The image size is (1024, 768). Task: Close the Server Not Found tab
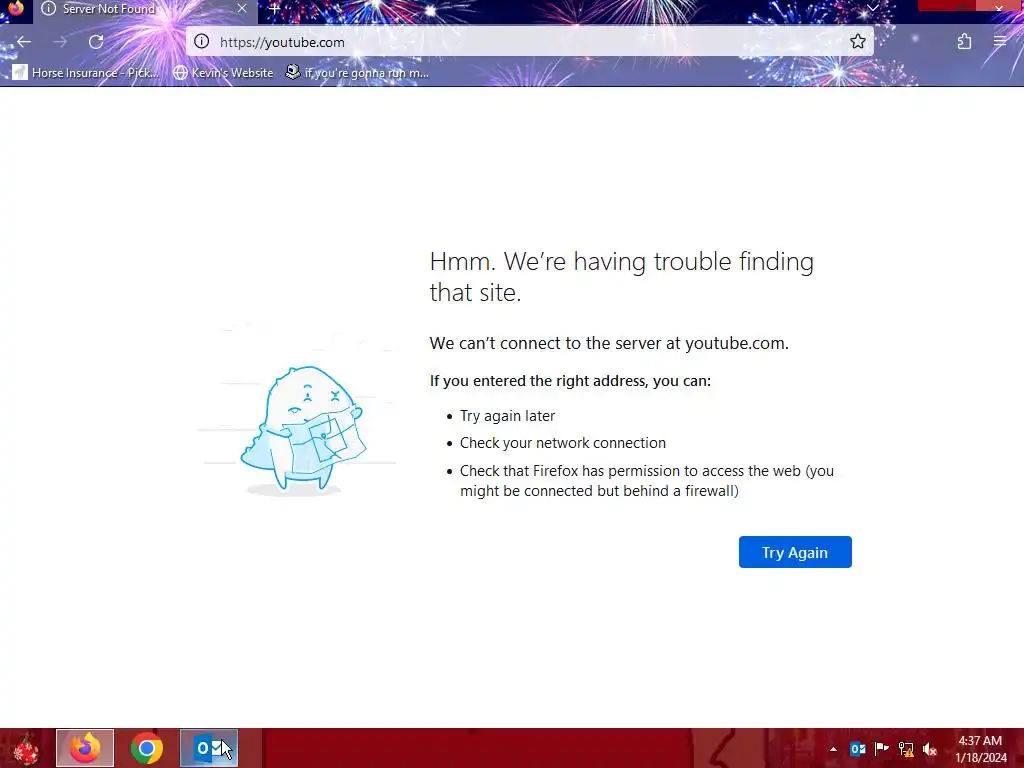(x=242, y=8)
